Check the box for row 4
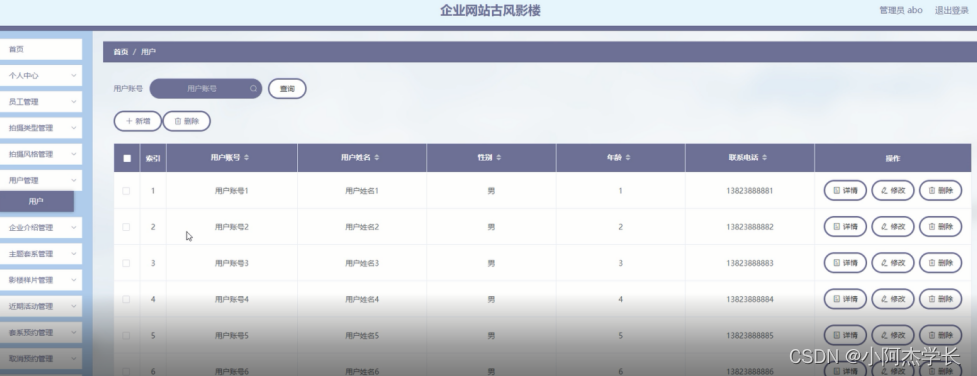 click(126, 299)
